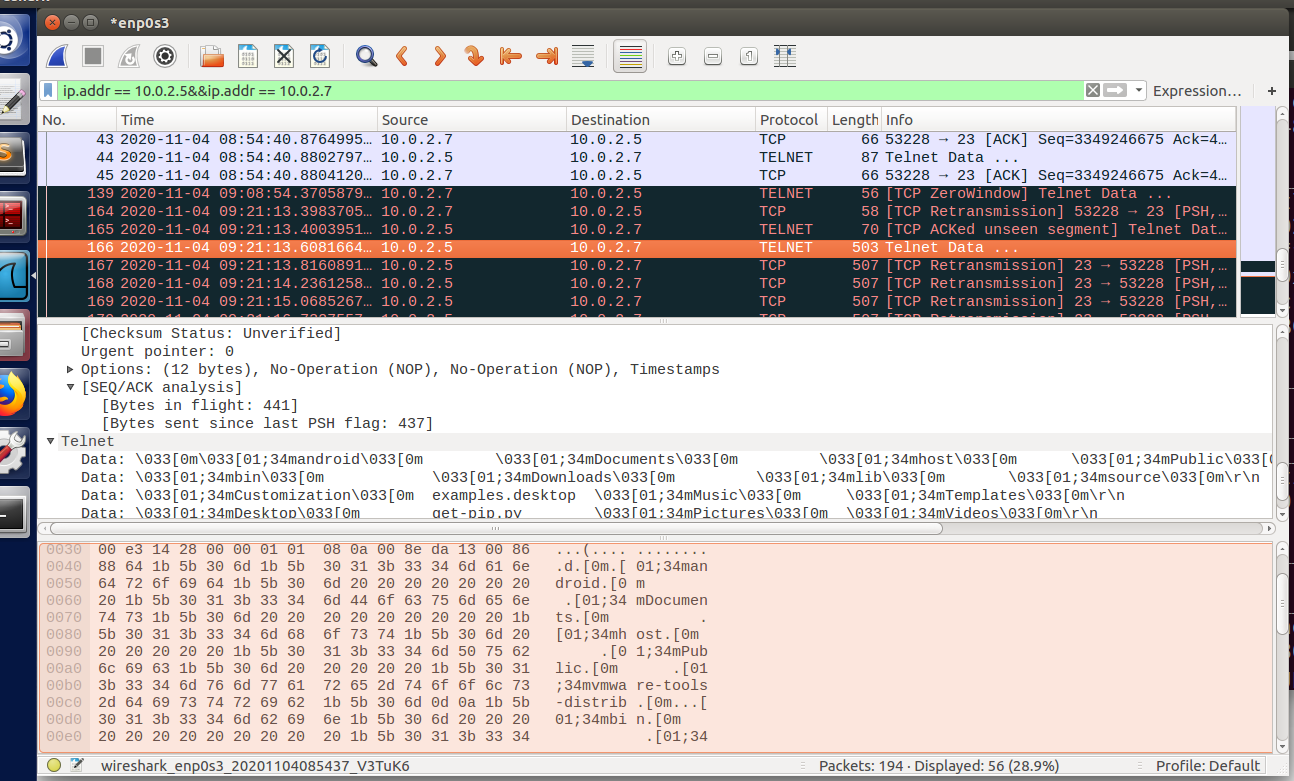The image size is (1294, 781).
Task: Sort by the Source column header
Action: [x=471, y=119]
